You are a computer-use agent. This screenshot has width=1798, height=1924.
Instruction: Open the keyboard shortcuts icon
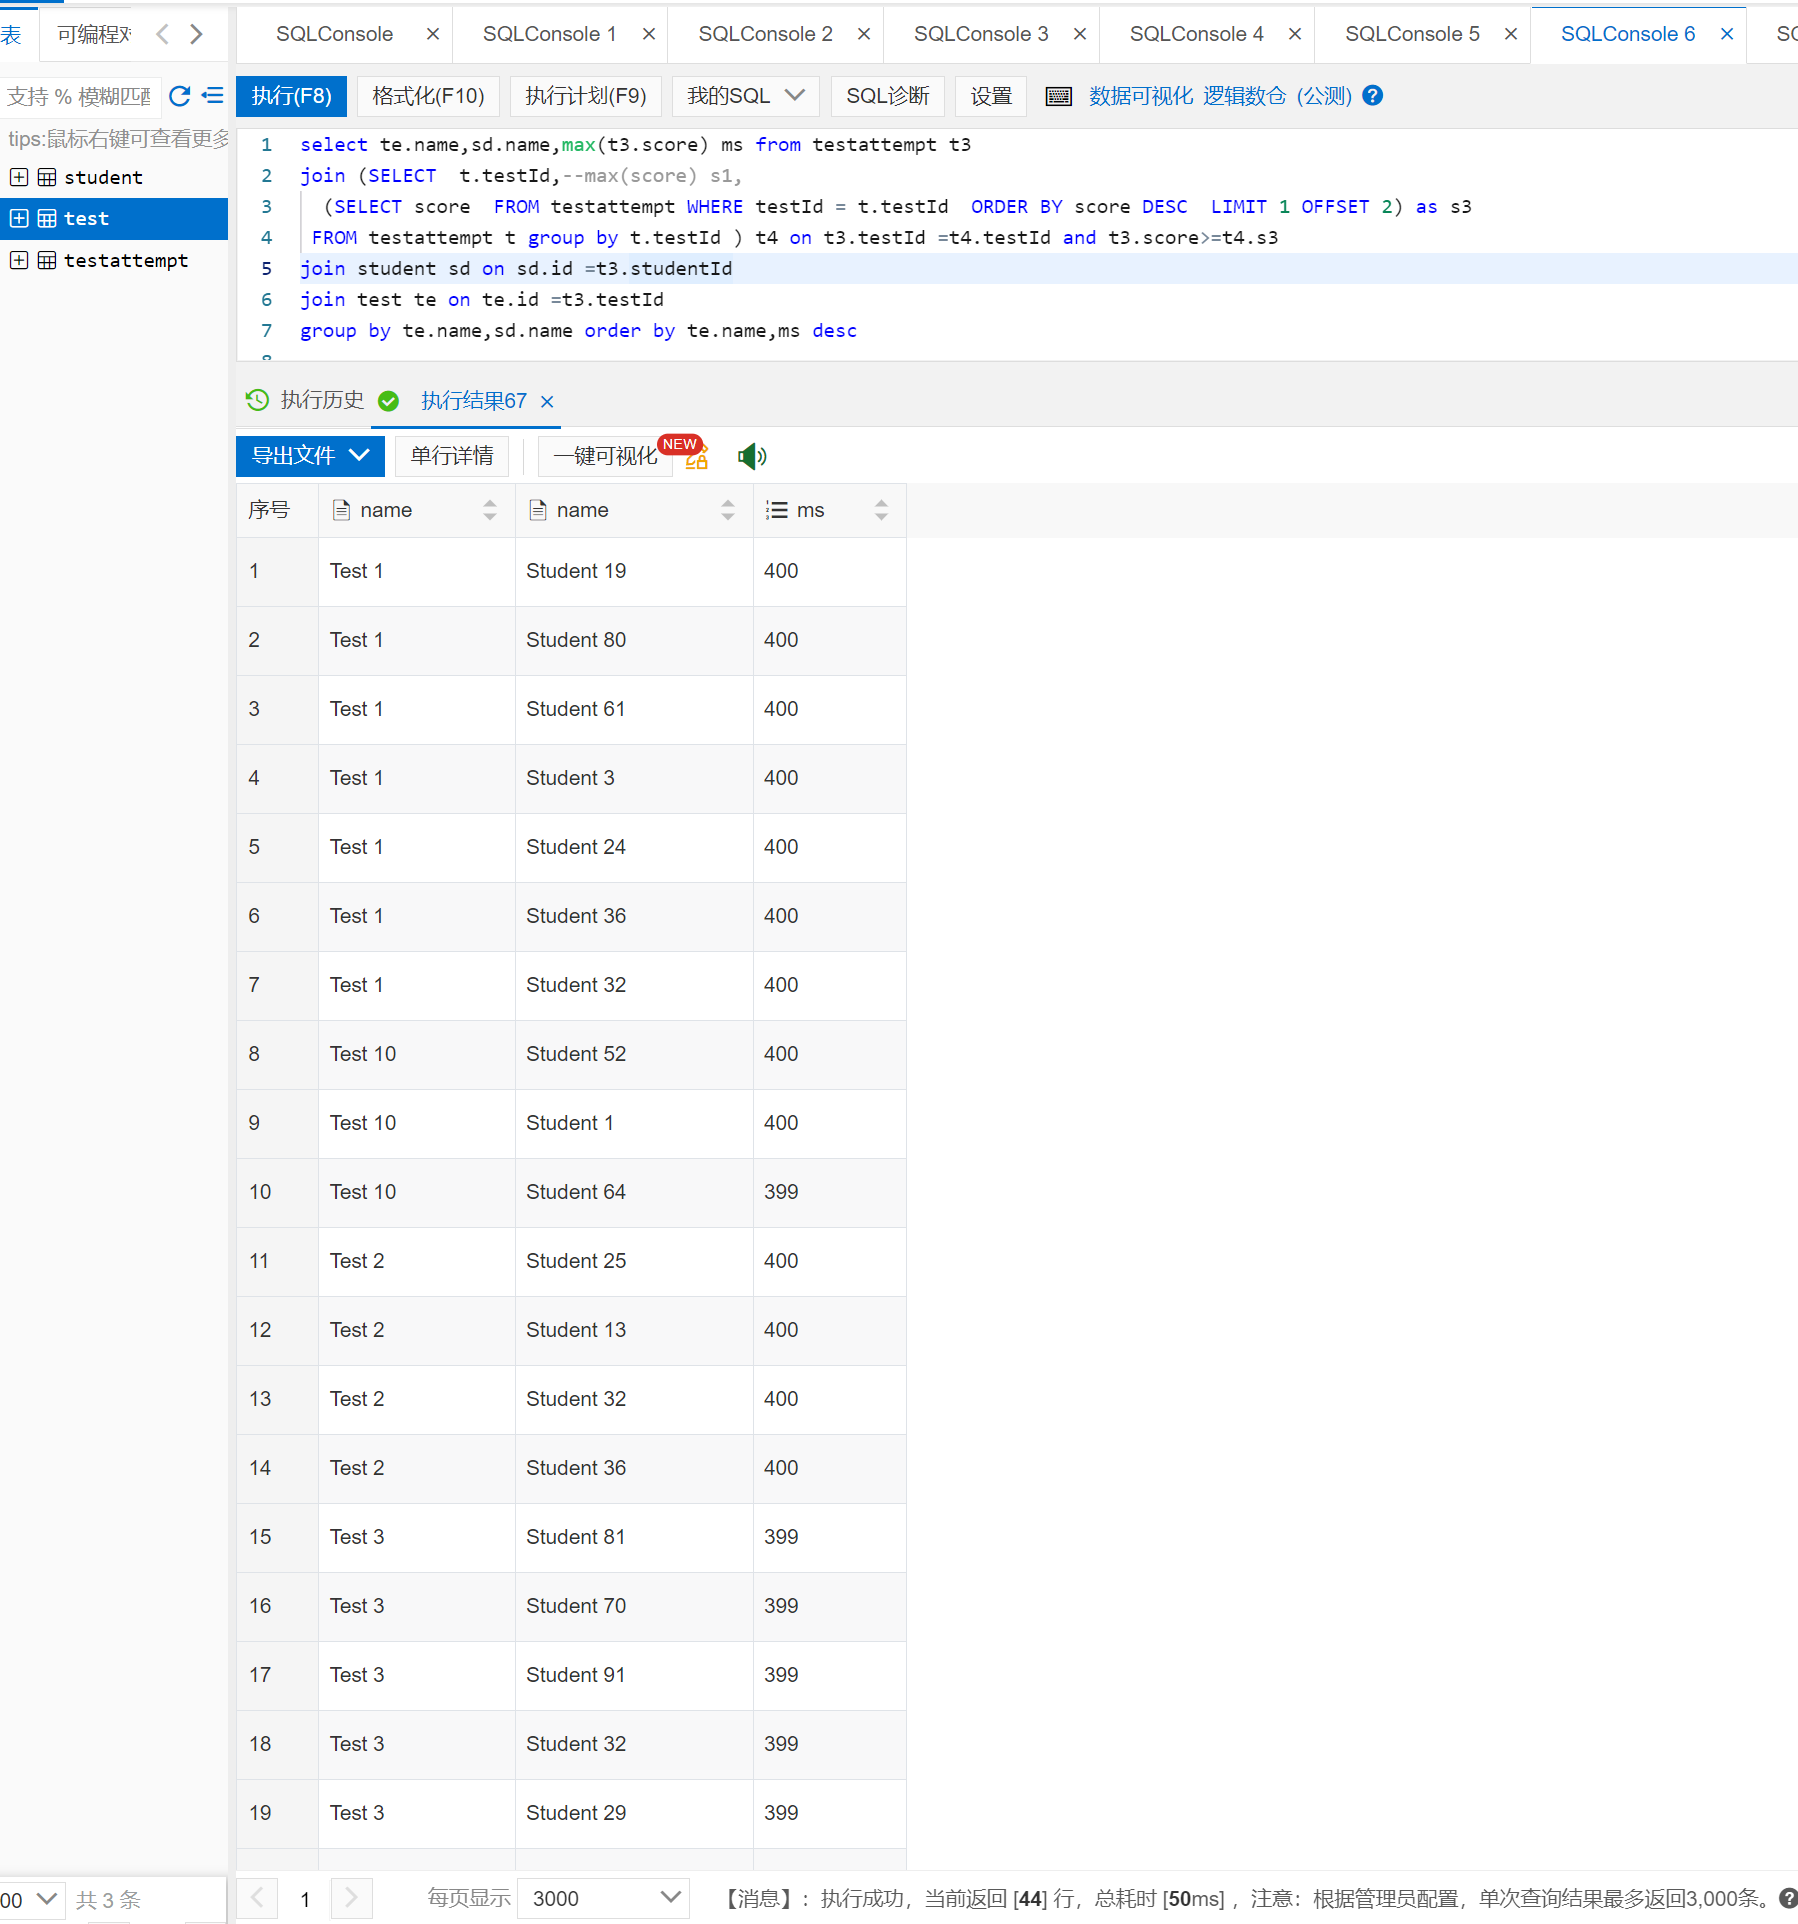[1058, 96]
